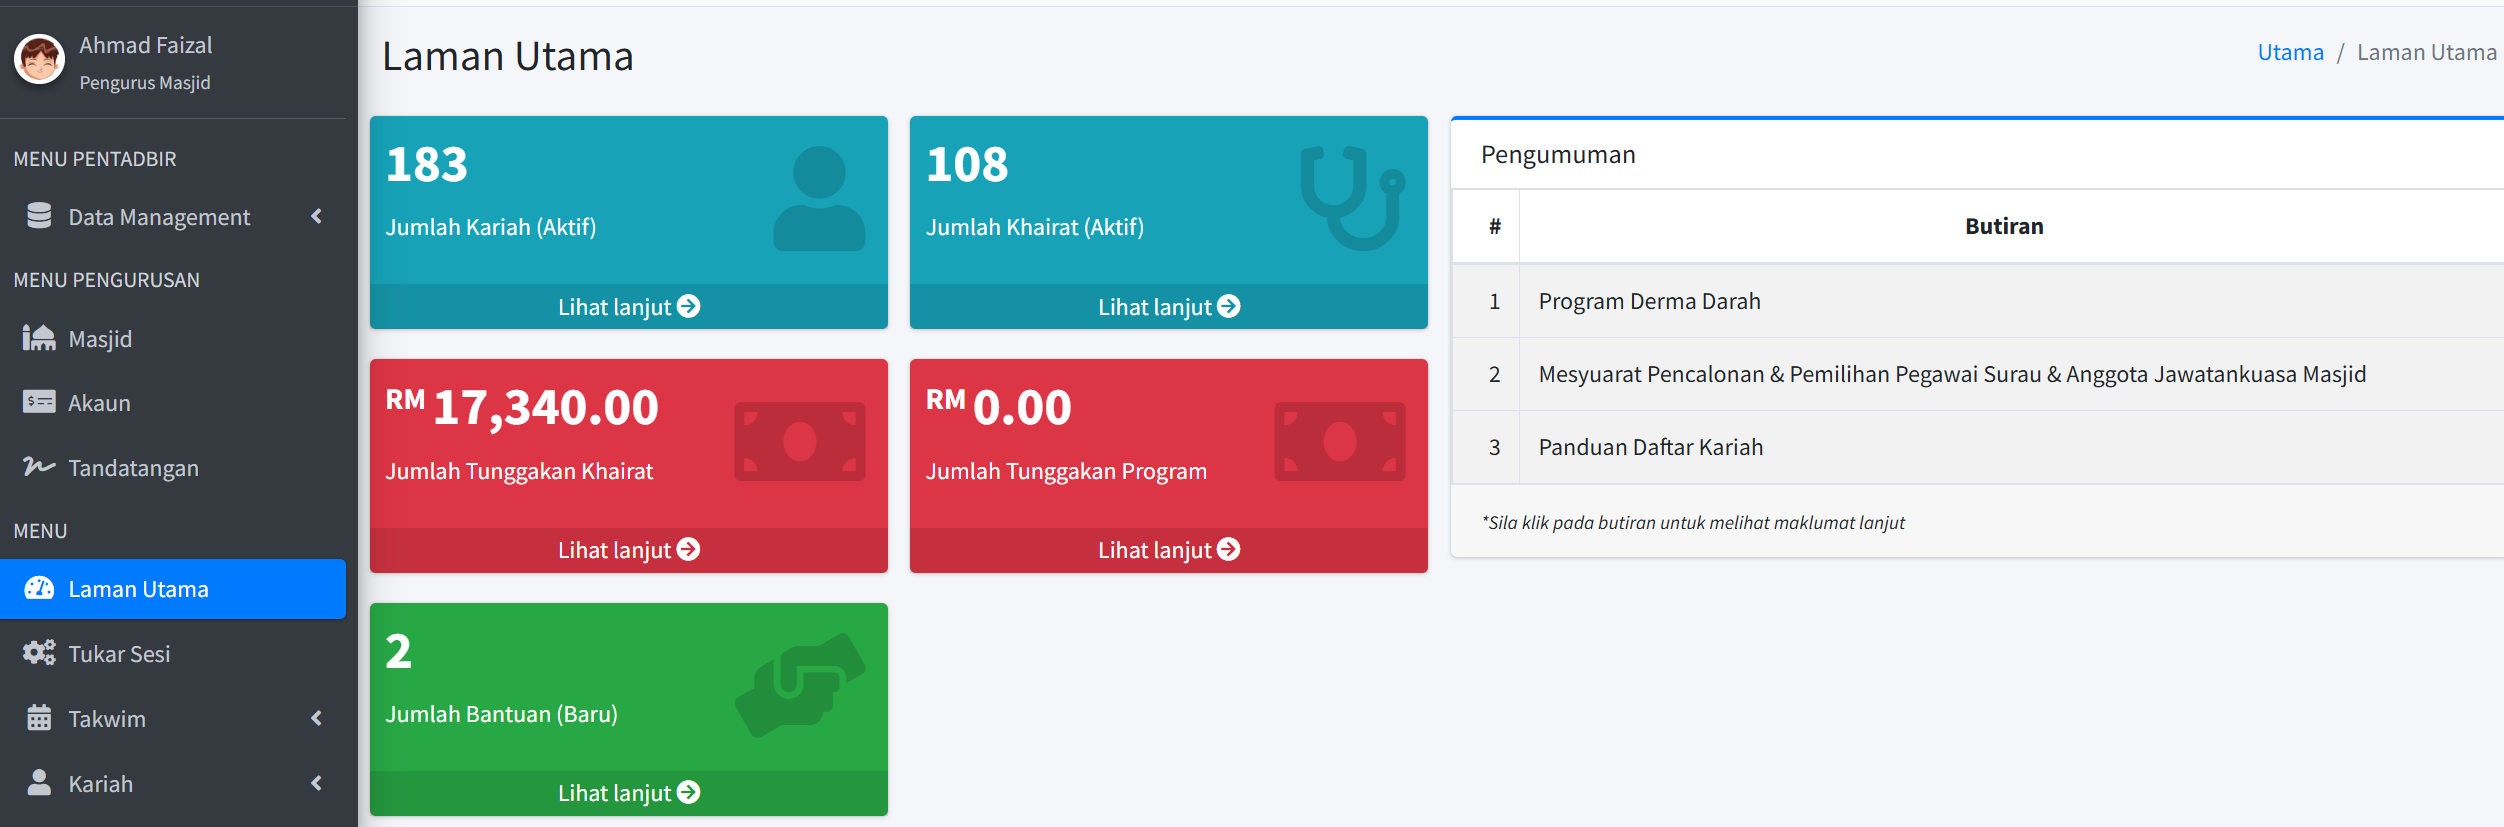
Task: Click the Takwim calendar icon
Action: pos(39,718)
